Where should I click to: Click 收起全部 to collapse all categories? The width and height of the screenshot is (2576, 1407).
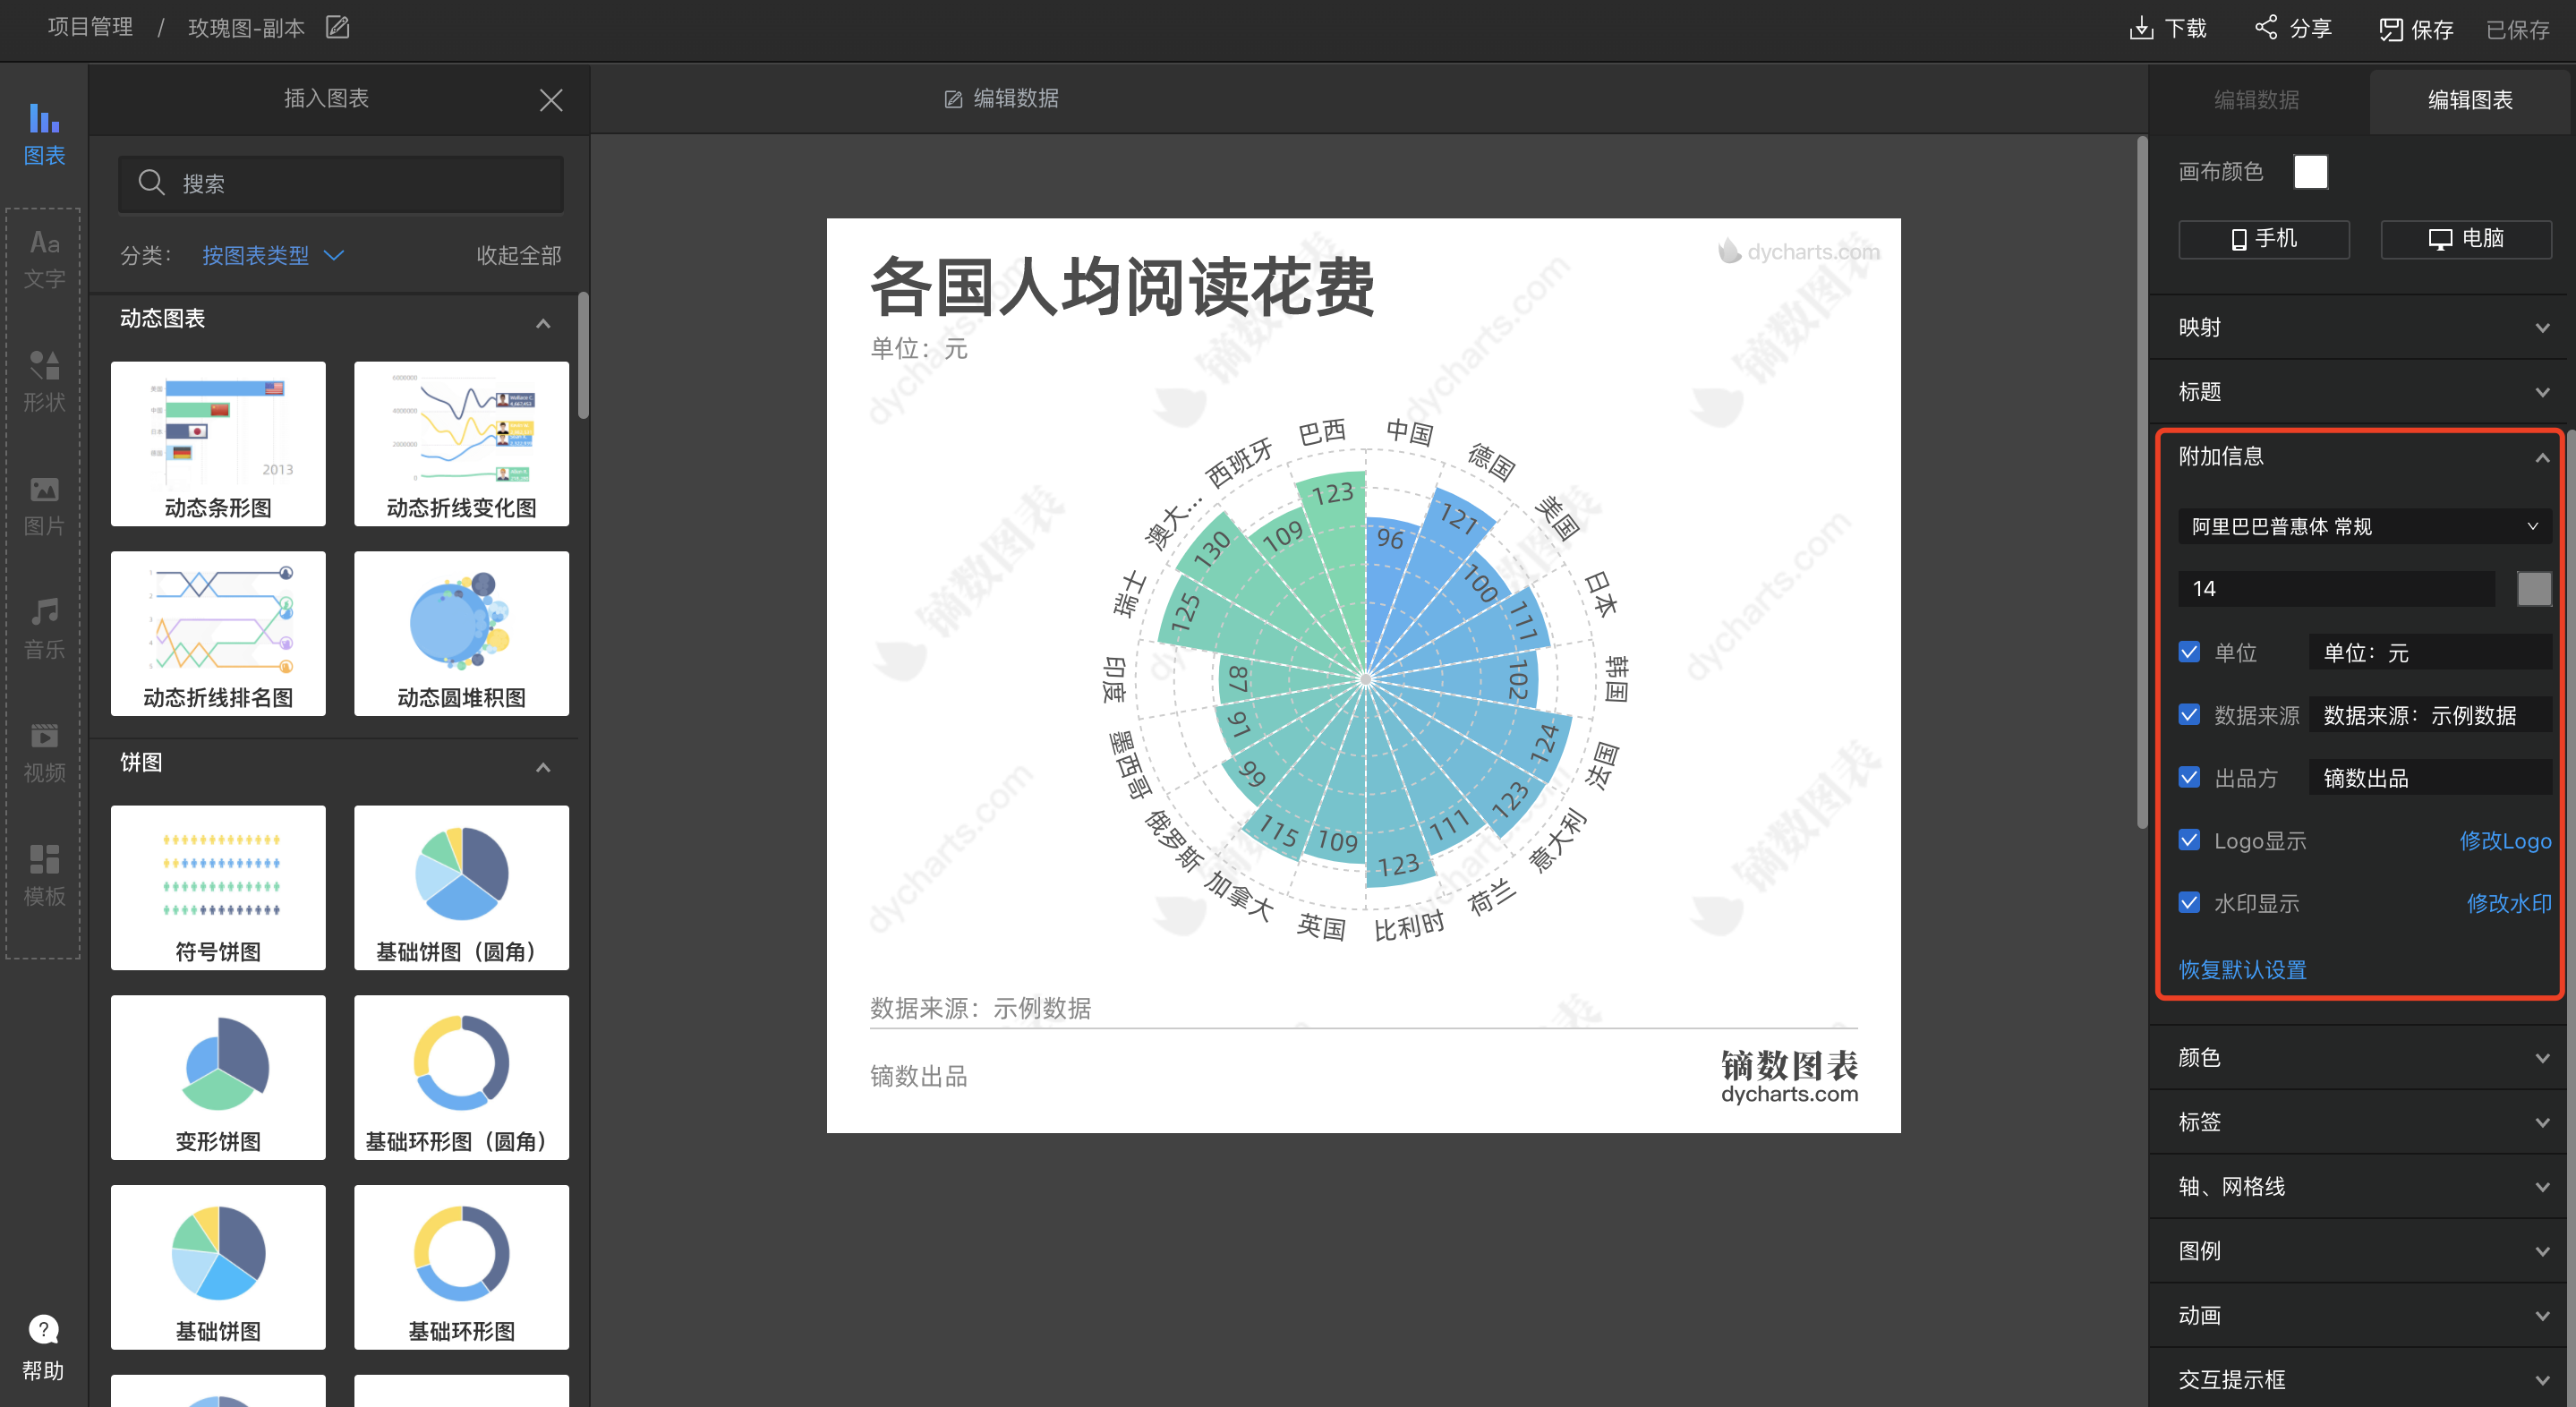(x=519, y=256)
